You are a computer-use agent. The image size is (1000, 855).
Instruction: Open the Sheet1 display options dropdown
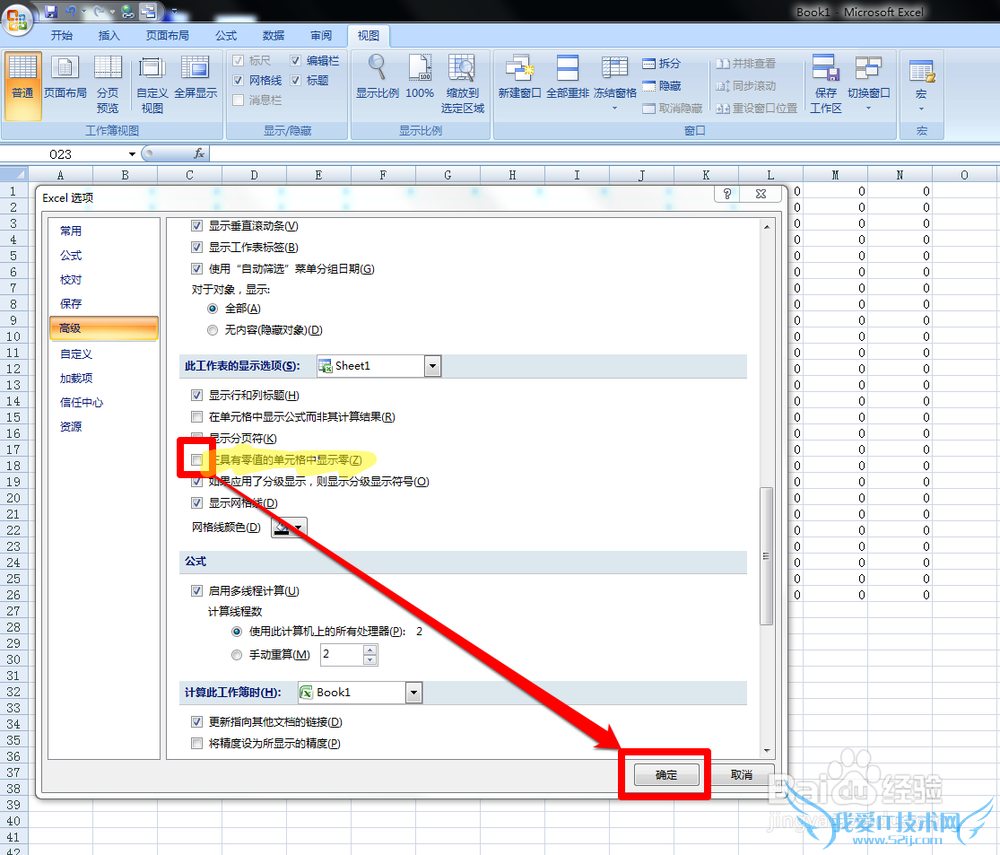(433, 366)
